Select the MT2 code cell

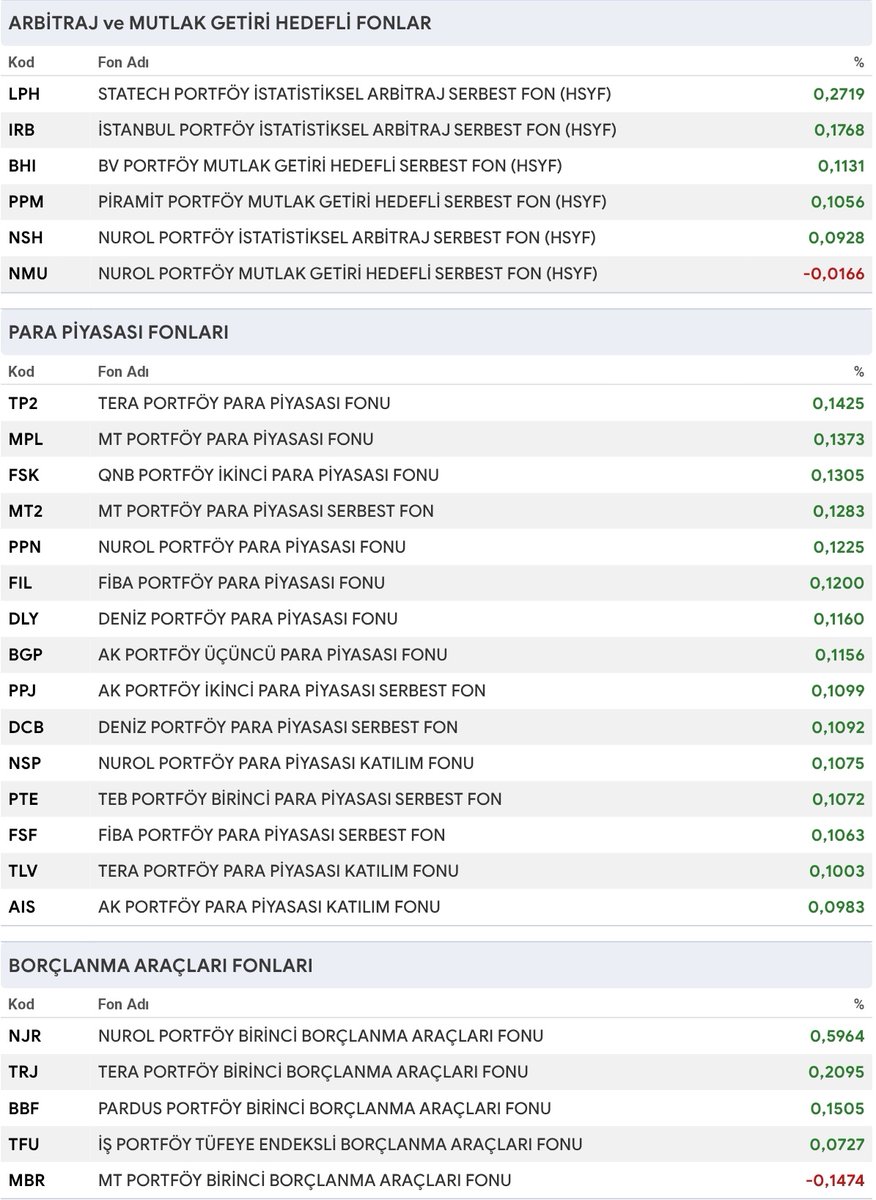click(25, 511)
